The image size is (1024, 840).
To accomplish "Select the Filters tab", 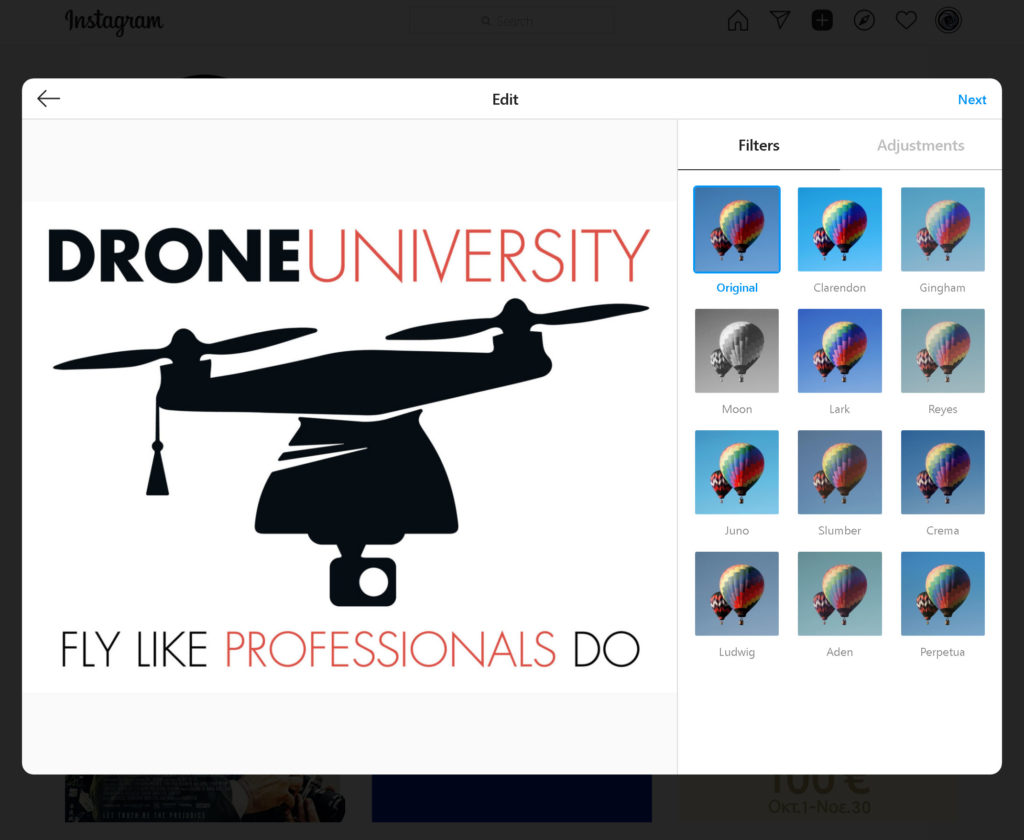I will (758, 145).
